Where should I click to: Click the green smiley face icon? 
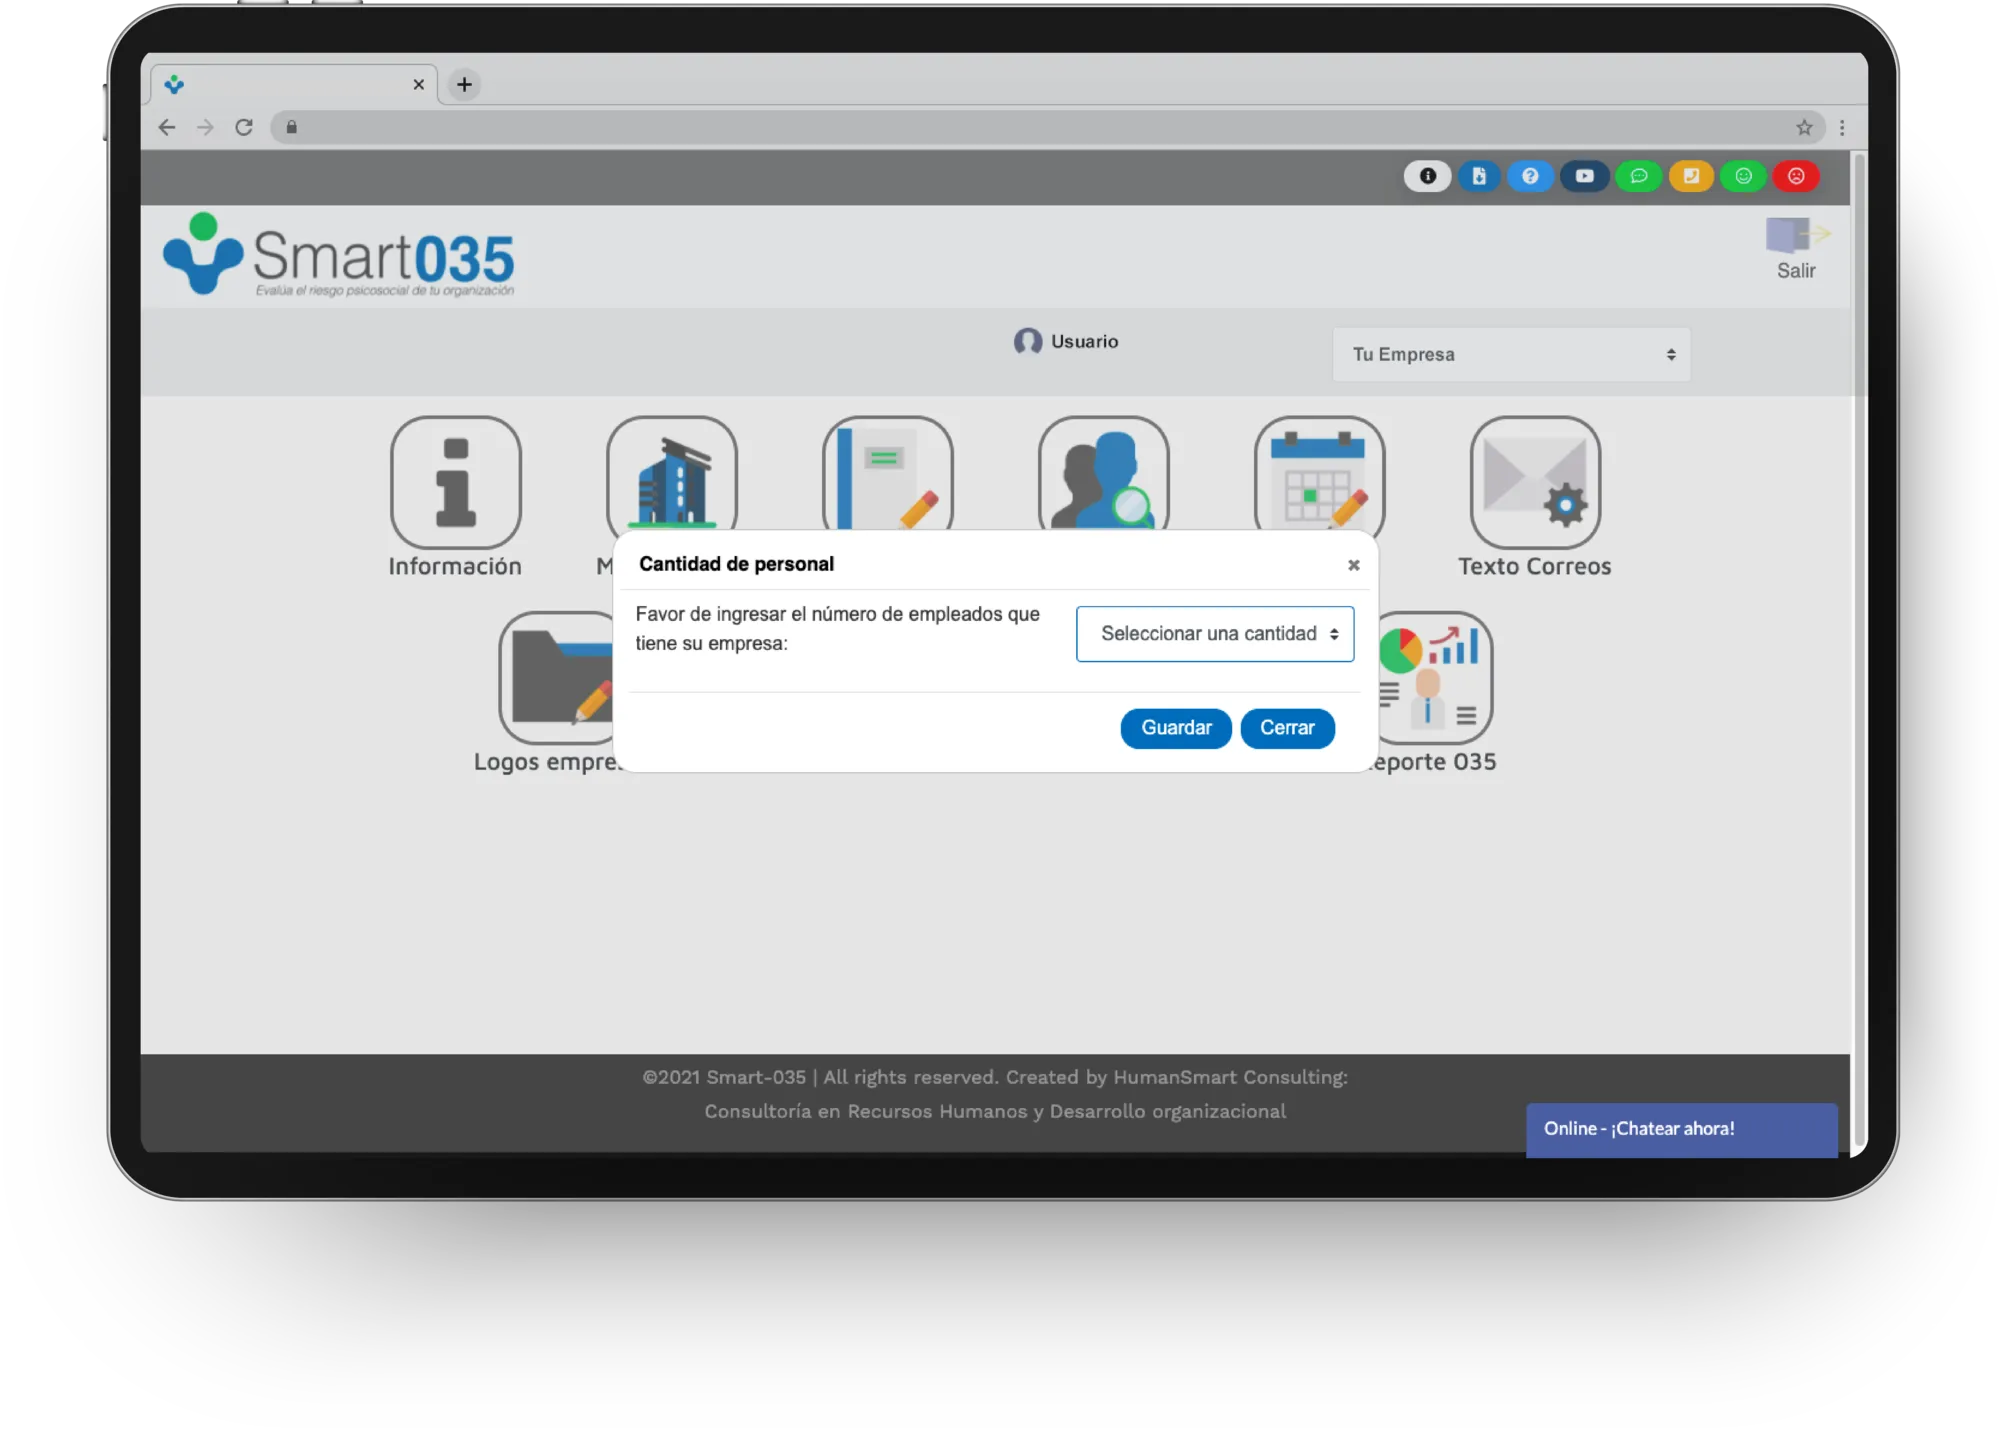pos(1743,176)
